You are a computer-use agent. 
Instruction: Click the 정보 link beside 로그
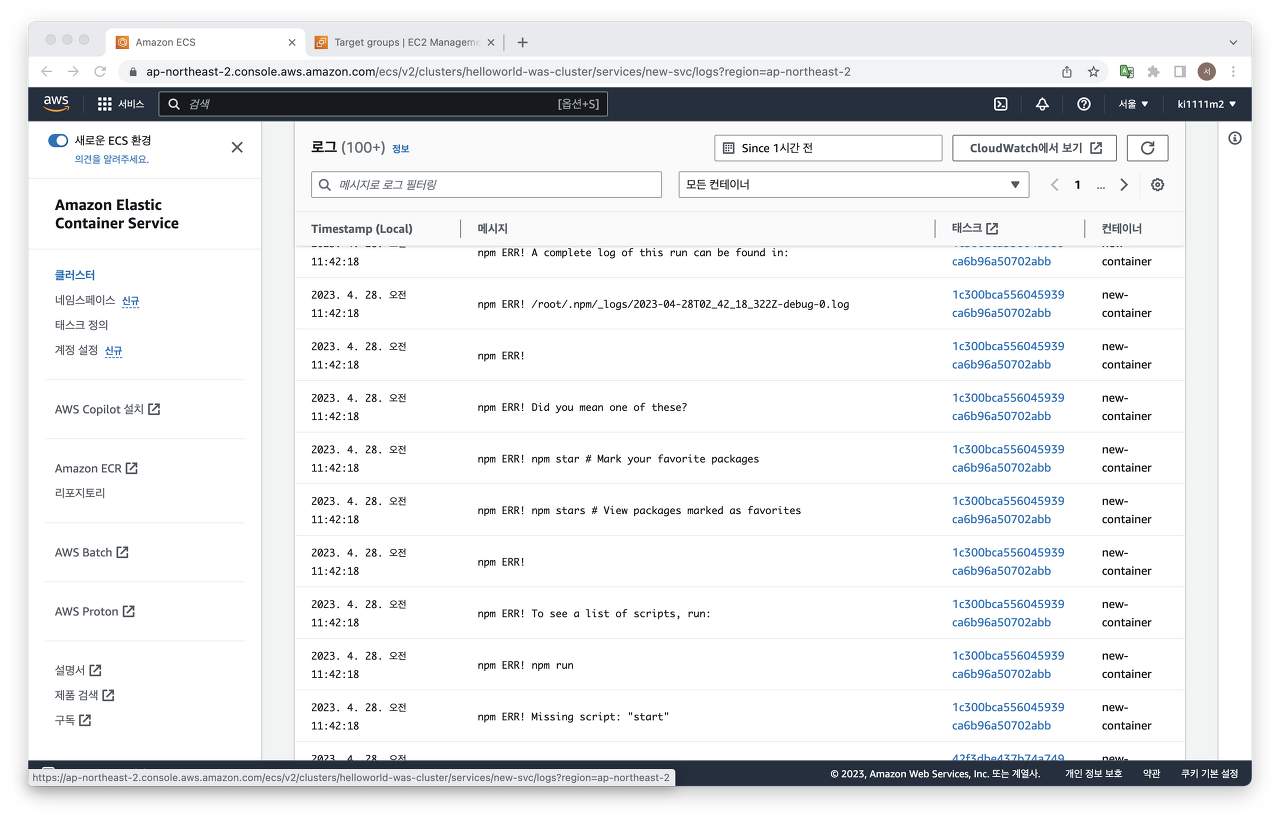400,148
